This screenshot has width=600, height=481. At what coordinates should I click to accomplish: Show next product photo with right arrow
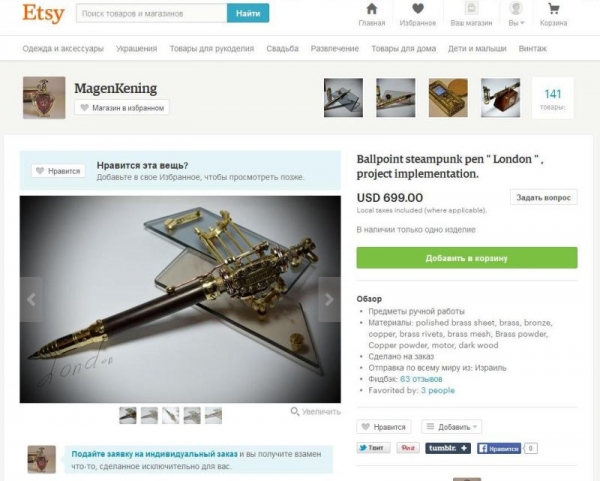point(329,300)
